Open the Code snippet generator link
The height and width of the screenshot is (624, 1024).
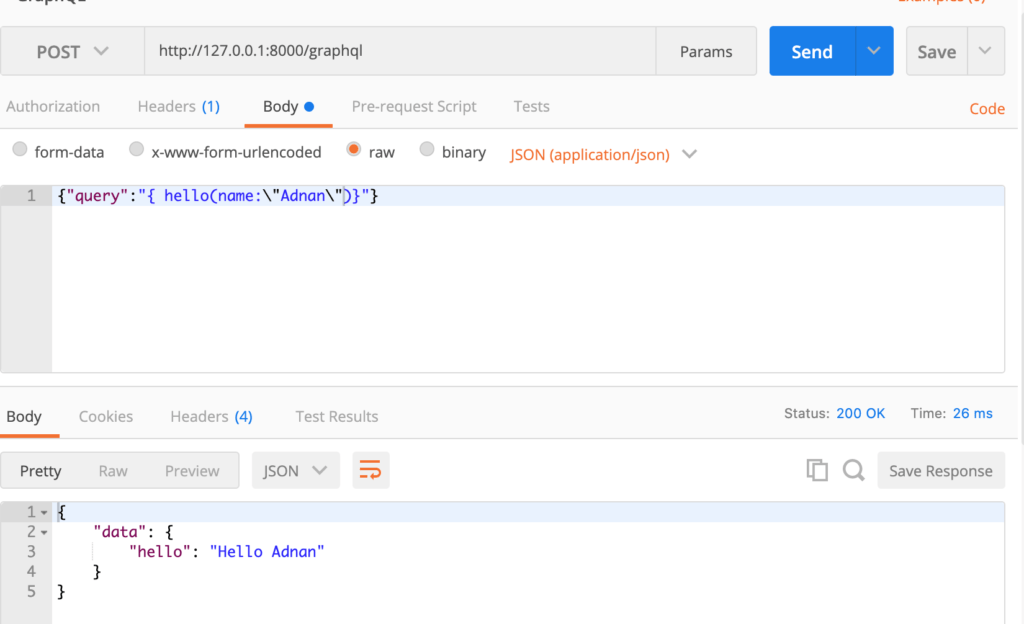[987, 108]
